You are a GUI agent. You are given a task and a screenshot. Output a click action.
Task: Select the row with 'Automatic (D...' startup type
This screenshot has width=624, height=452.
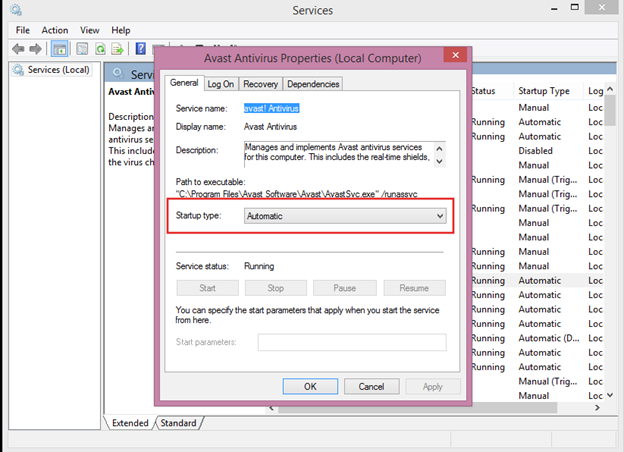pyautogui.click(x=537, y=338)
